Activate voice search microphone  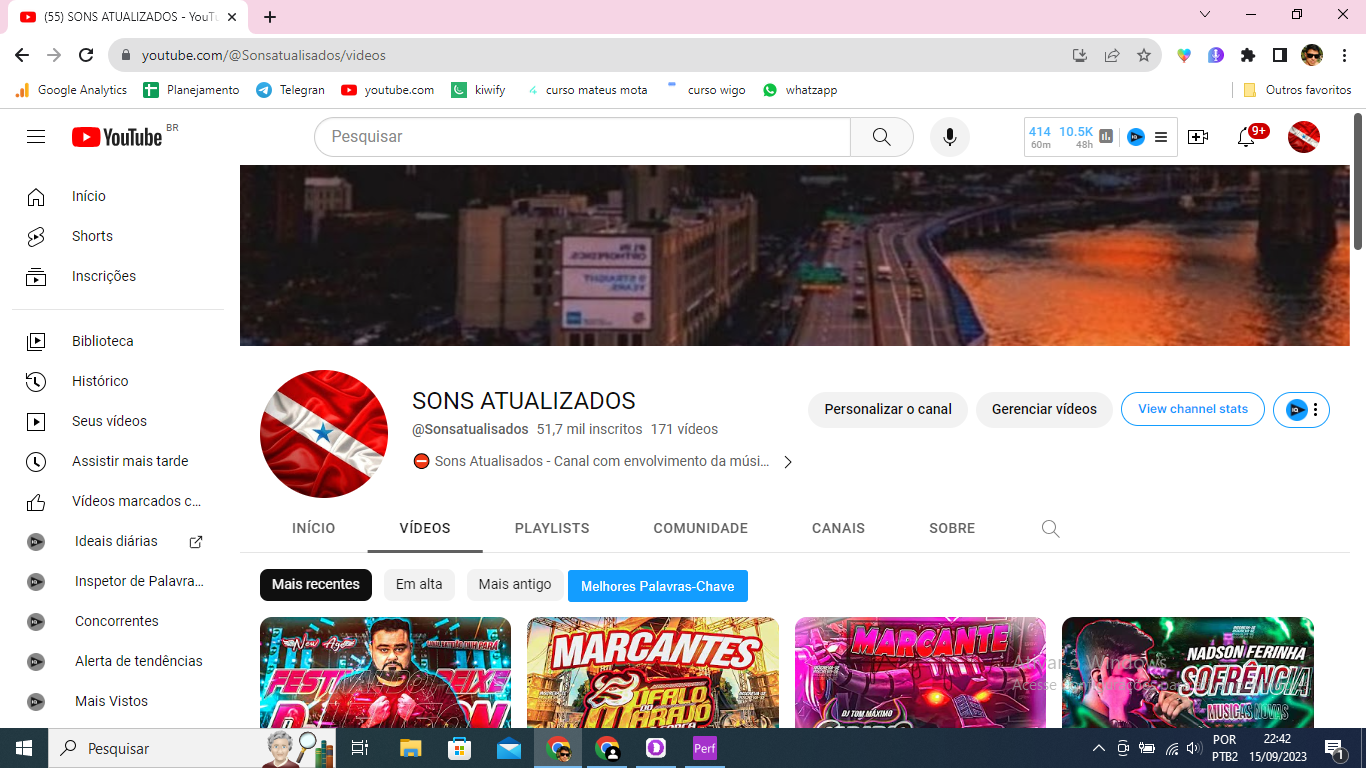click(x=949, y=137)
